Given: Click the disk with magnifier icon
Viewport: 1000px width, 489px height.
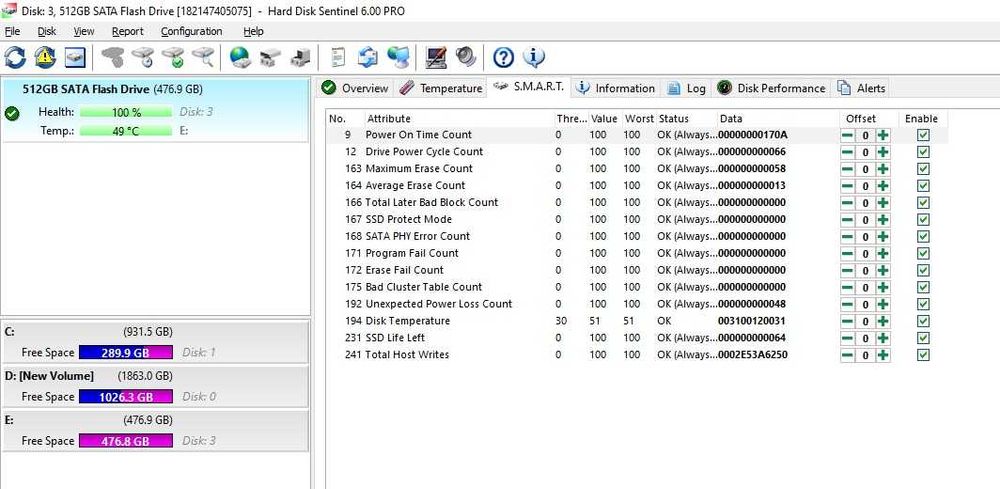Looking at the screenshot, I should tap(203, 57).
